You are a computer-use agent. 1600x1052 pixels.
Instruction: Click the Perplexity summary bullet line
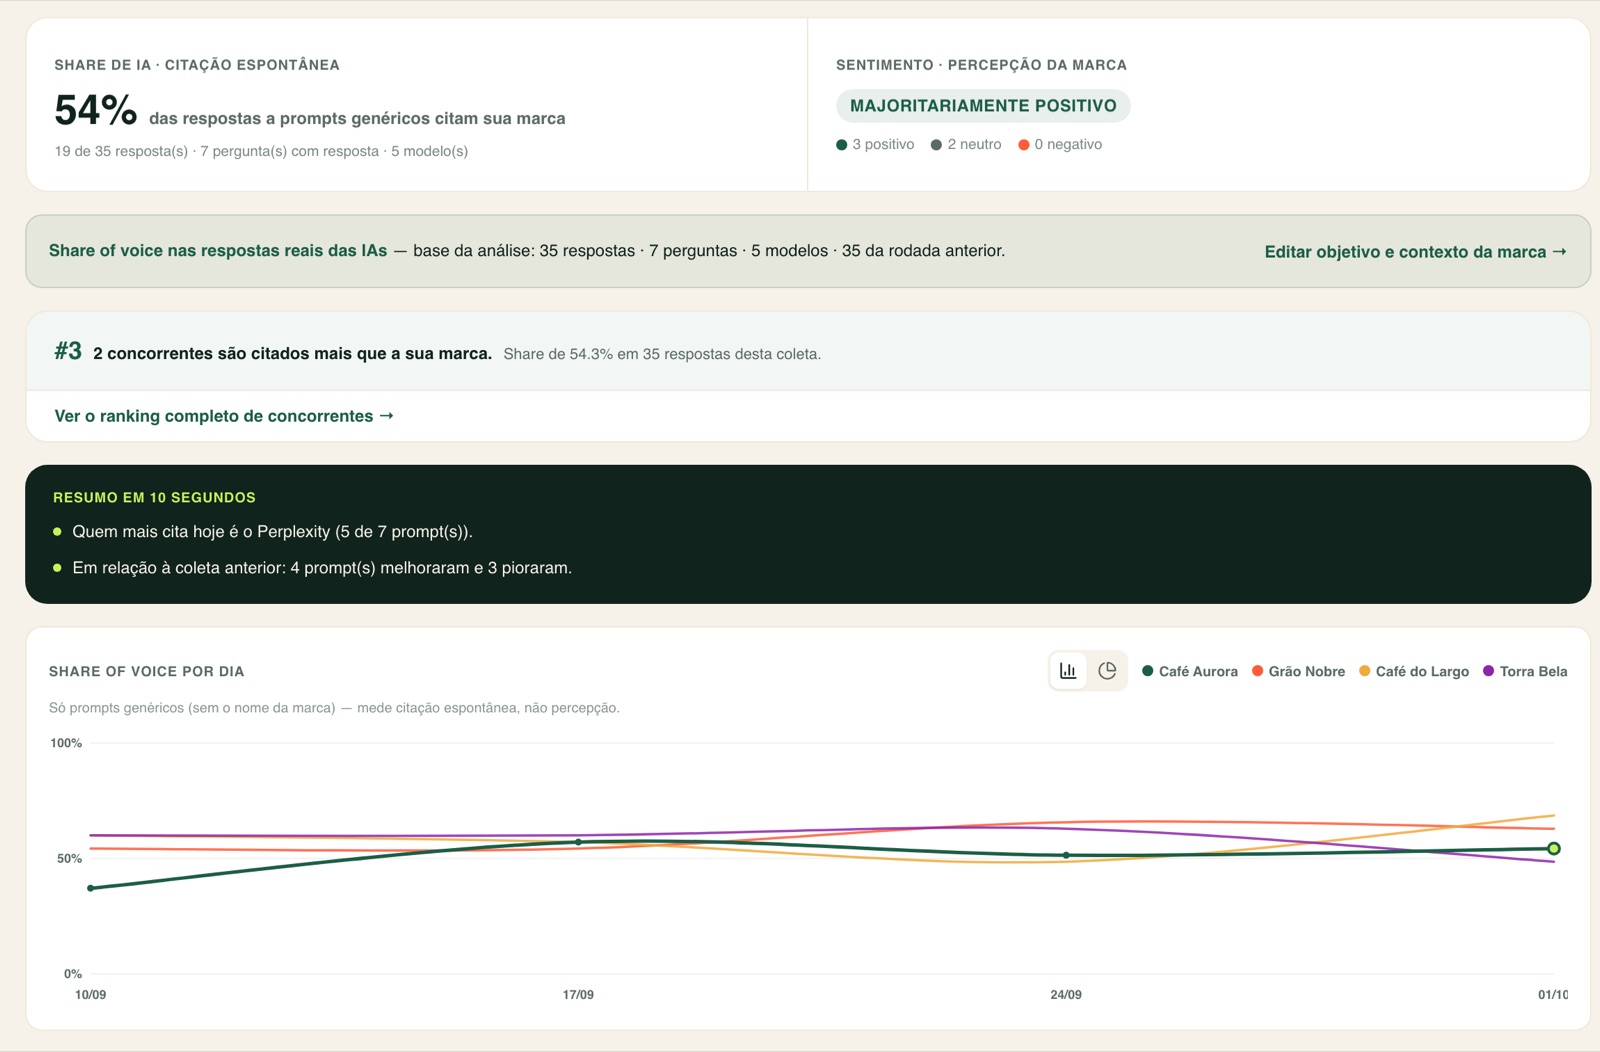point(272,532)
